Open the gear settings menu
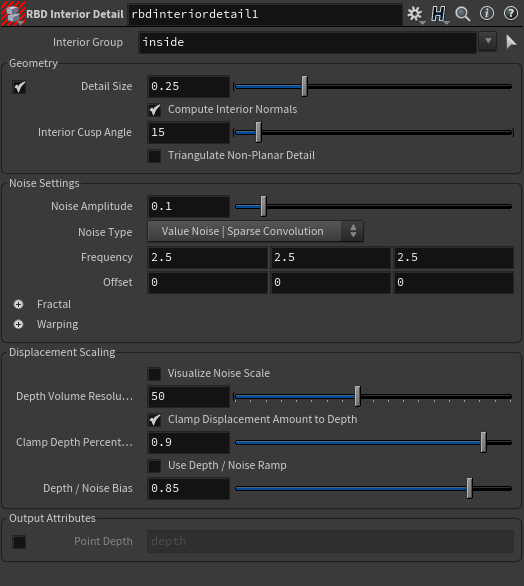This screenshot has height=586, width=524. tap(415, 14)
